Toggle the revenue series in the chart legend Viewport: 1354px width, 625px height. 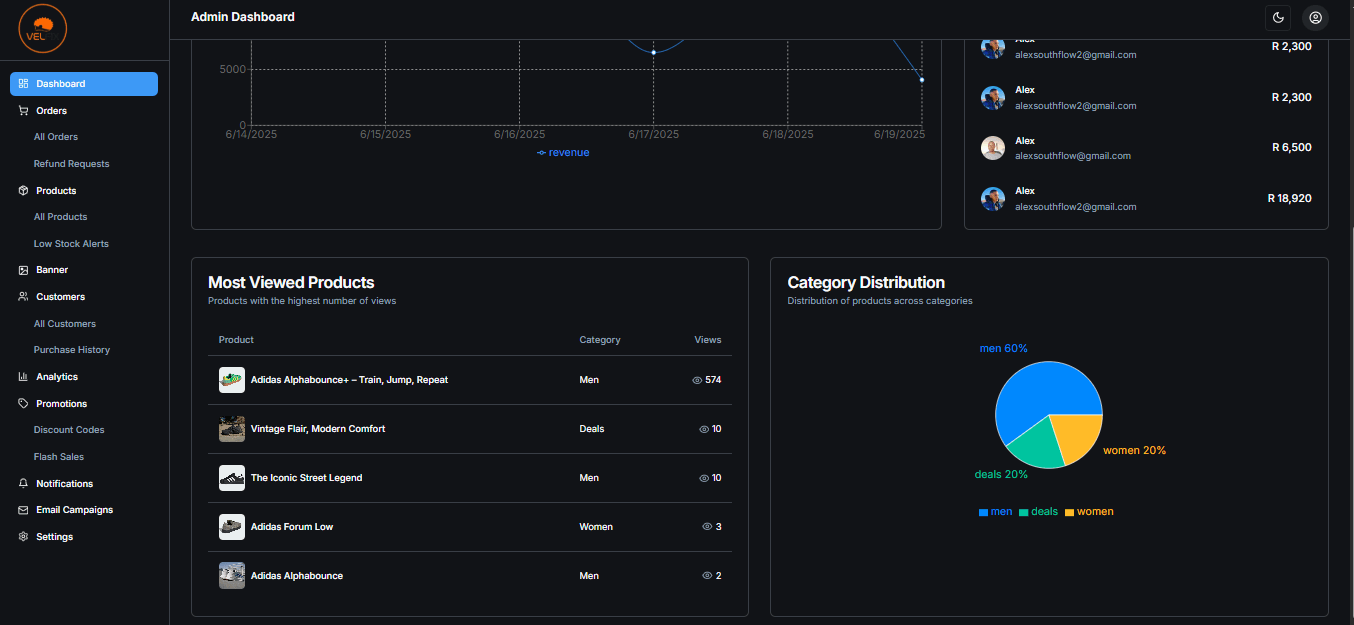coord(563,151)
